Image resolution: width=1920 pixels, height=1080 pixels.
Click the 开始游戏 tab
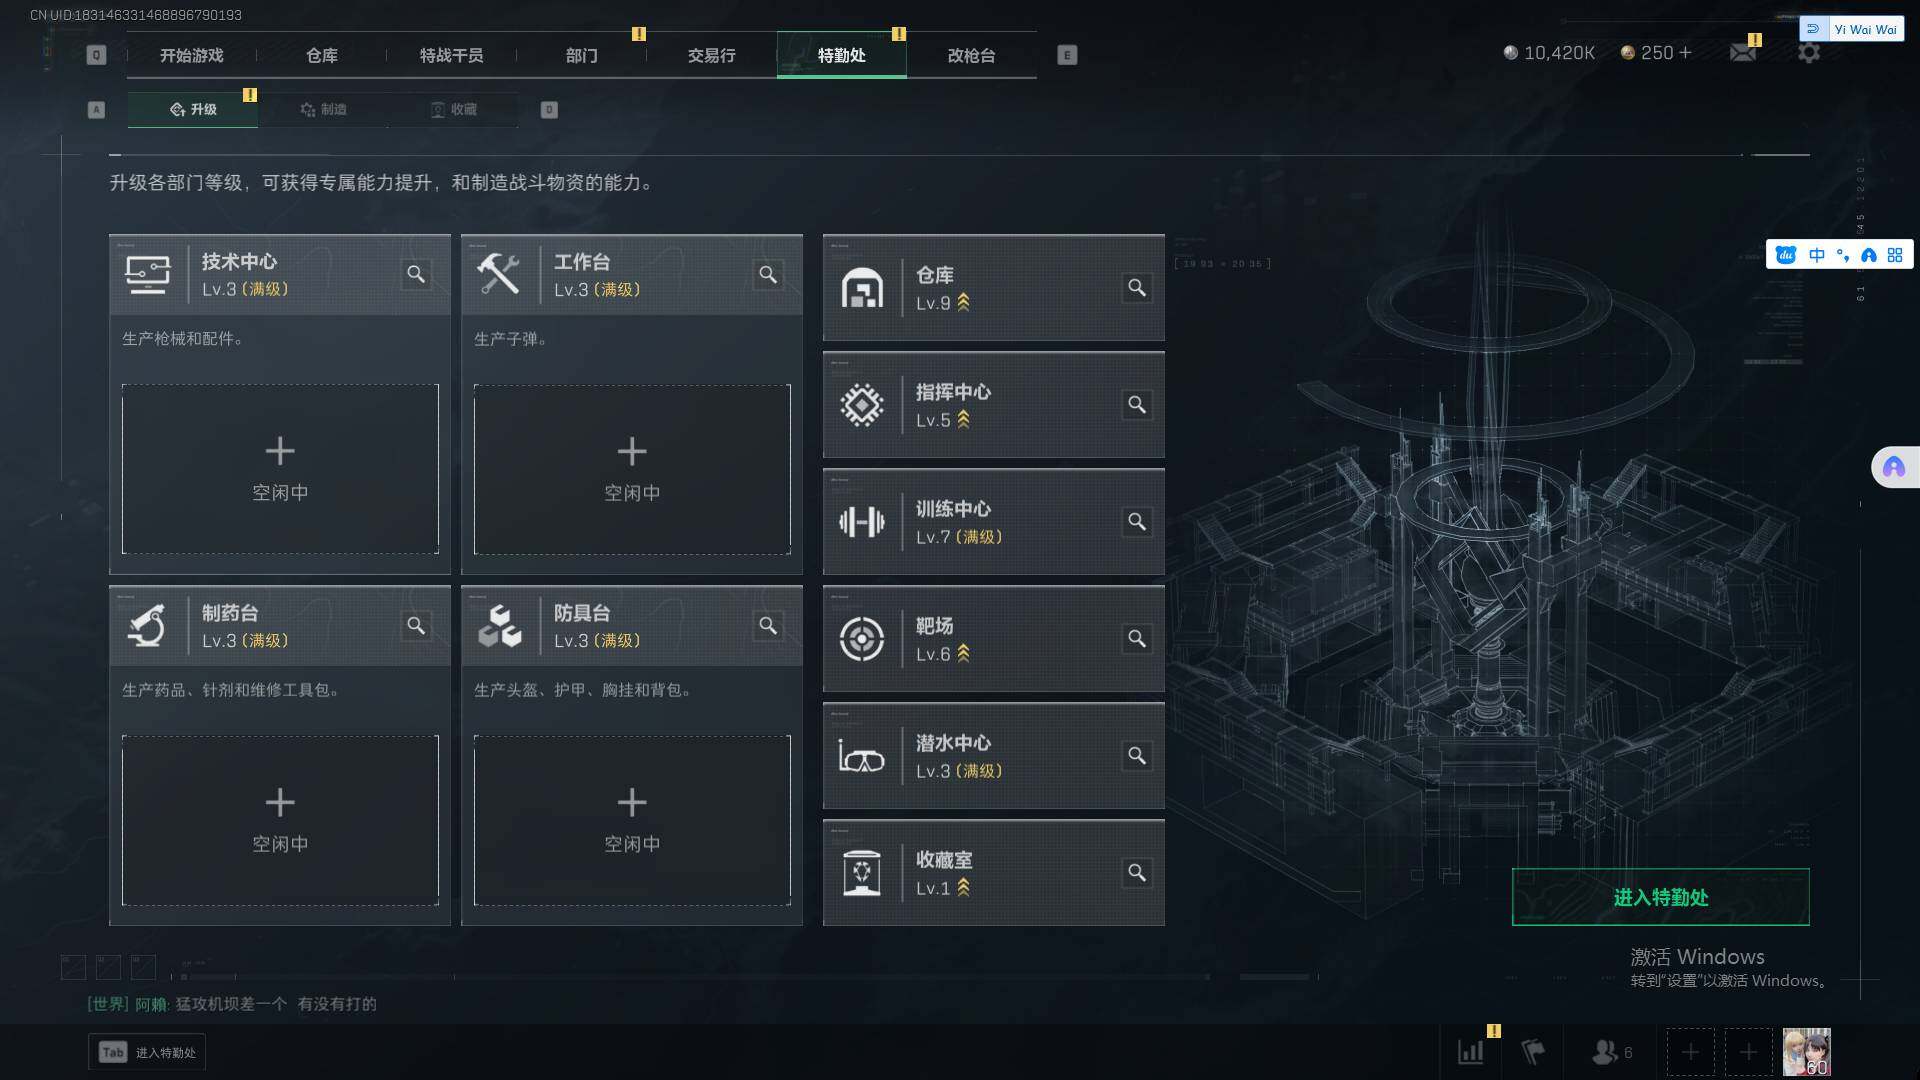click(192, 55)
